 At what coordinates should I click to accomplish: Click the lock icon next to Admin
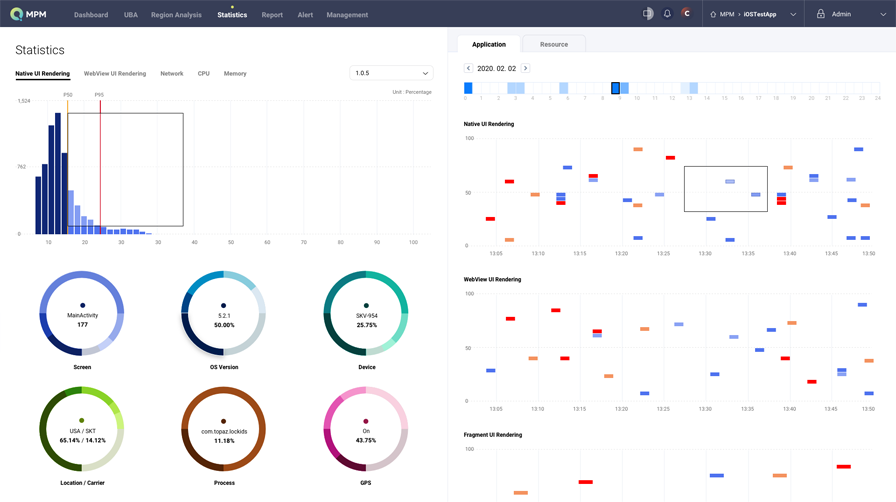(821, 14)
